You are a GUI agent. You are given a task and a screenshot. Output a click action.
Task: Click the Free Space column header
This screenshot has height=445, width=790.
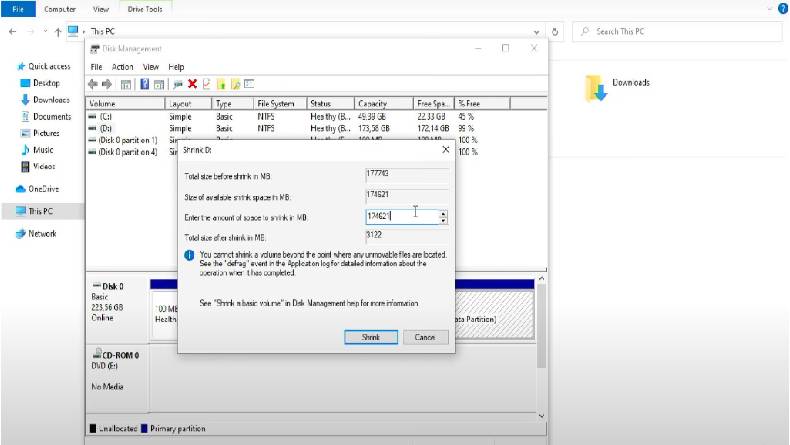tap(433, 103)
